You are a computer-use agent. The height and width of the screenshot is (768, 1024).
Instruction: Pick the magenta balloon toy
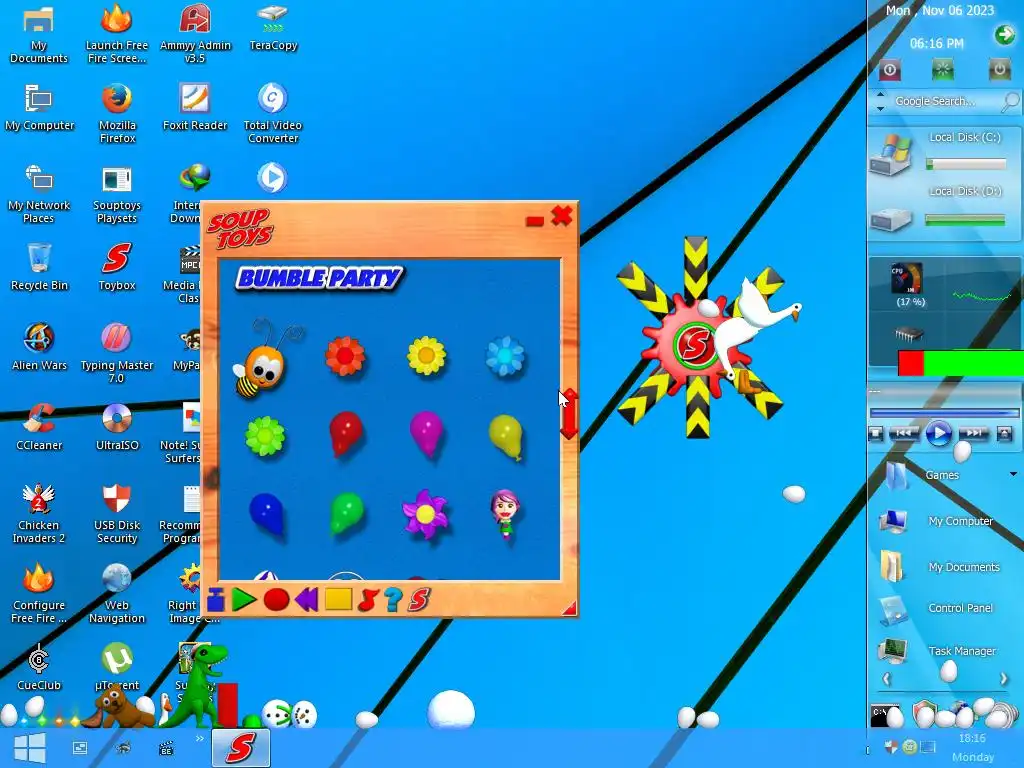pyautogui.click(x=426, y=435)
